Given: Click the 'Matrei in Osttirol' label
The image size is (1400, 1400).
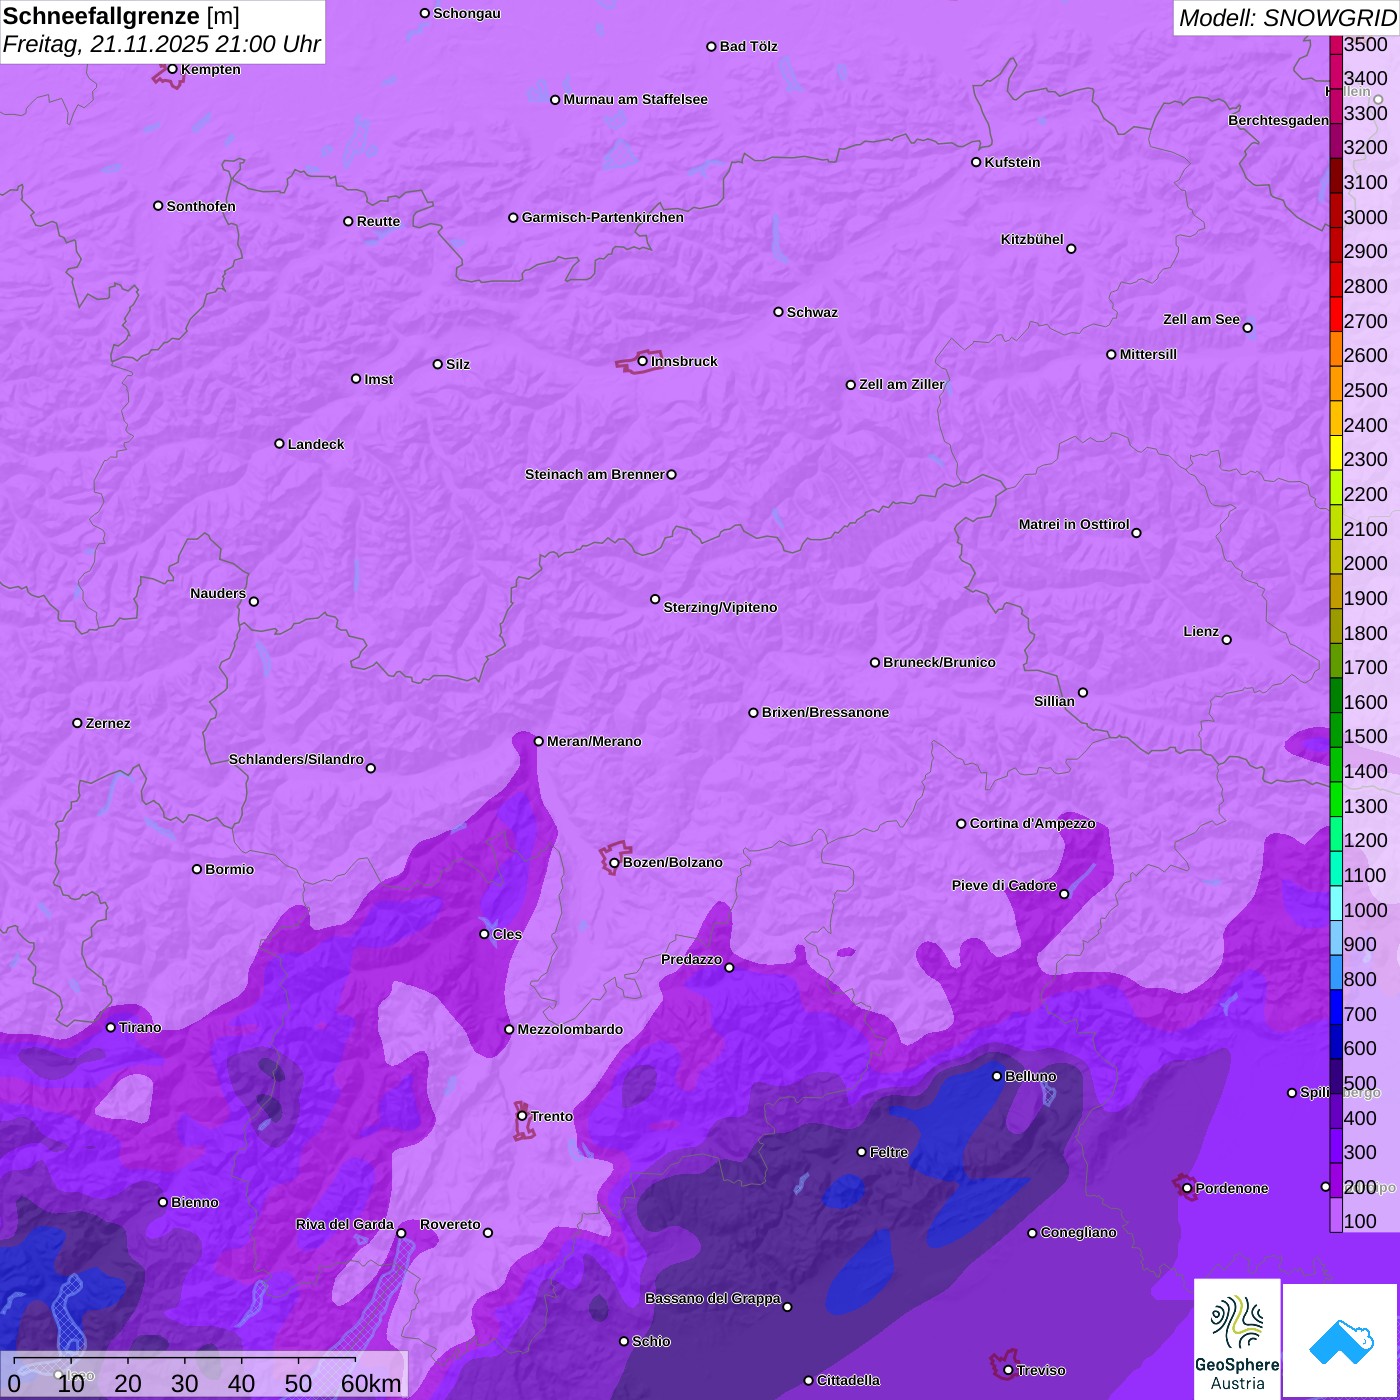Looking at the screenshot, I should [1074, 524].
